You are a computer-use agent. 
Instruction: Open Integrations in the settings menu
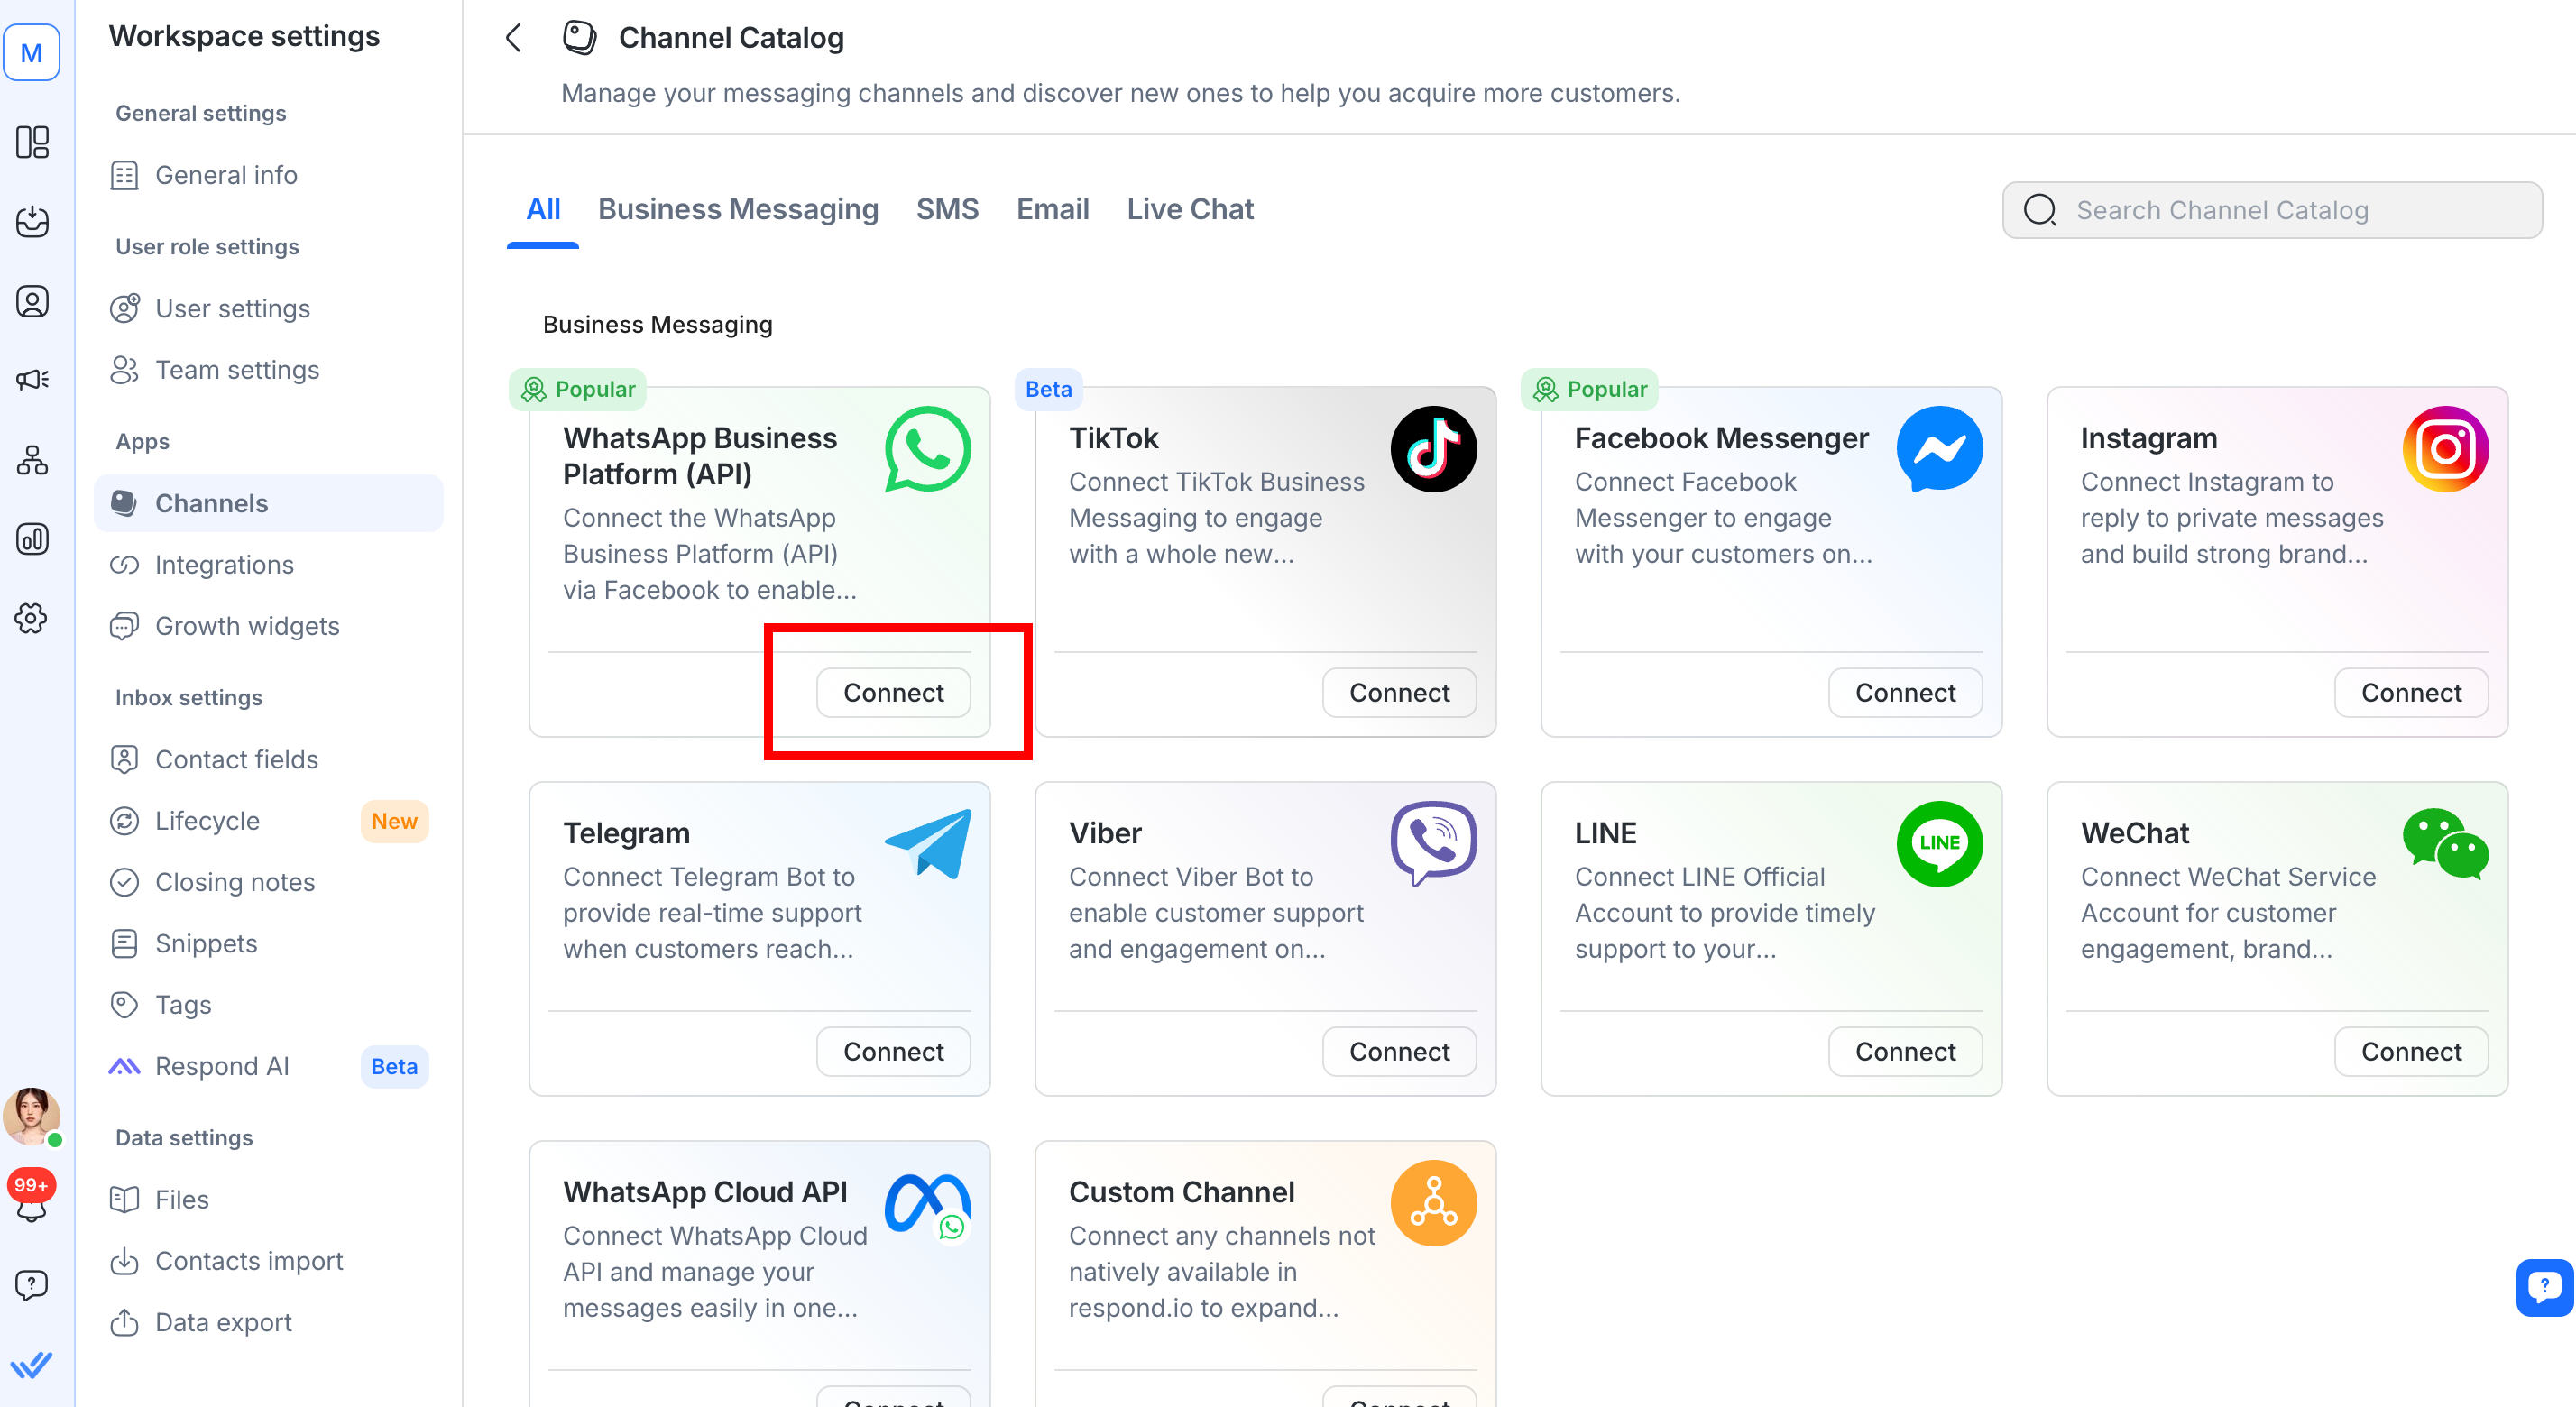click(x=224, y=565)
